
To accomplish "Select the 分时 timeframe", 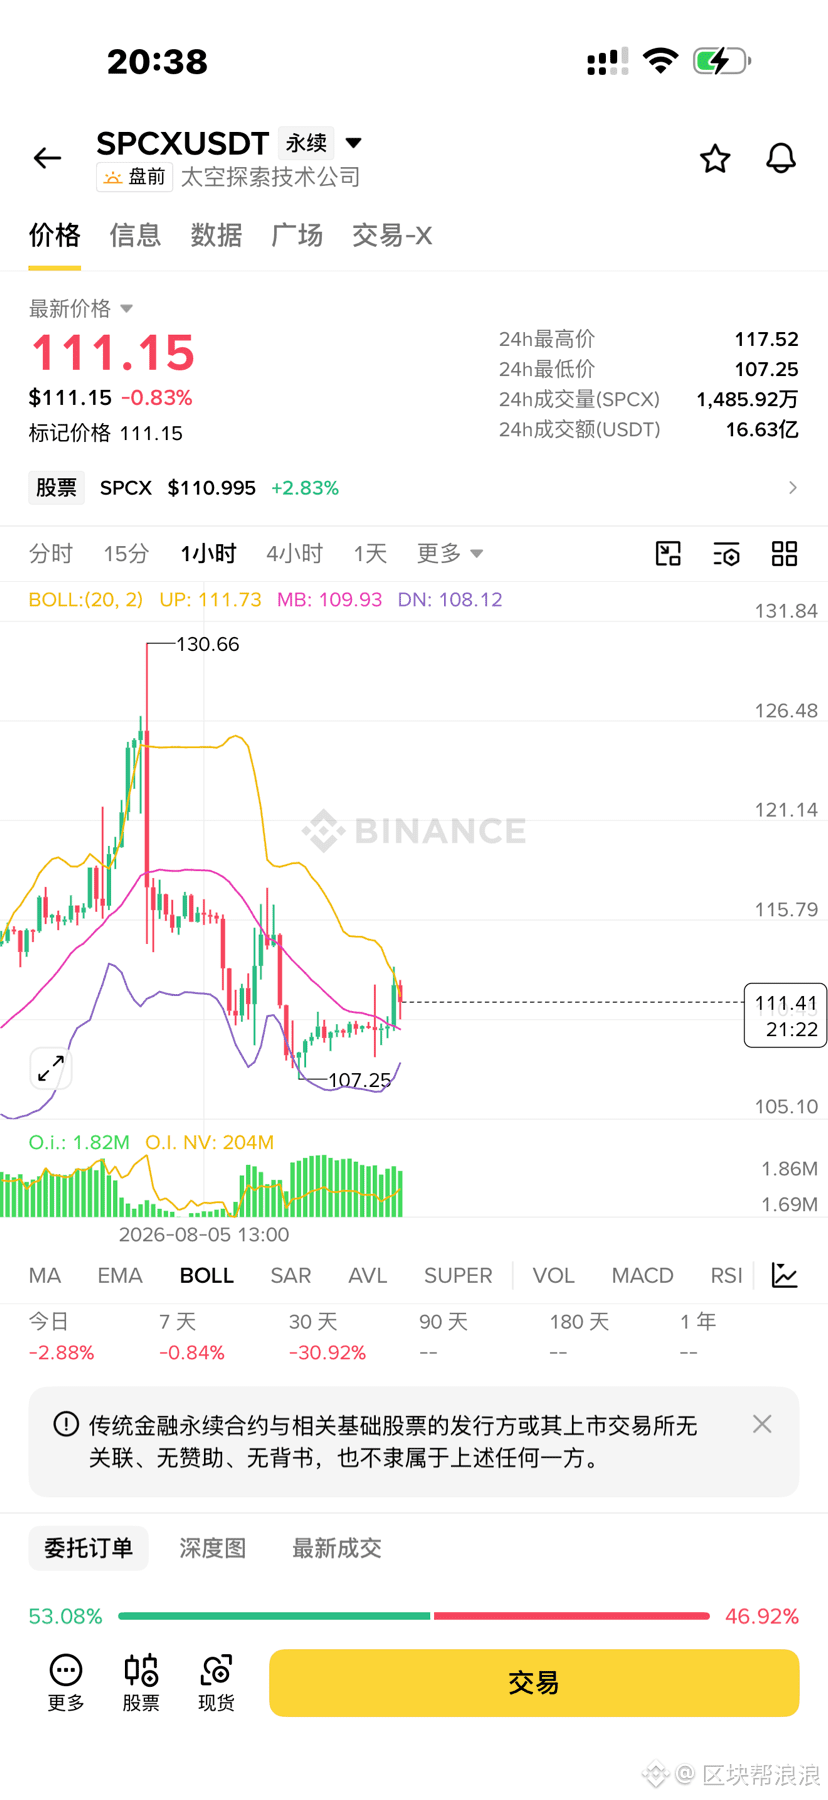I will click(51, 553).
